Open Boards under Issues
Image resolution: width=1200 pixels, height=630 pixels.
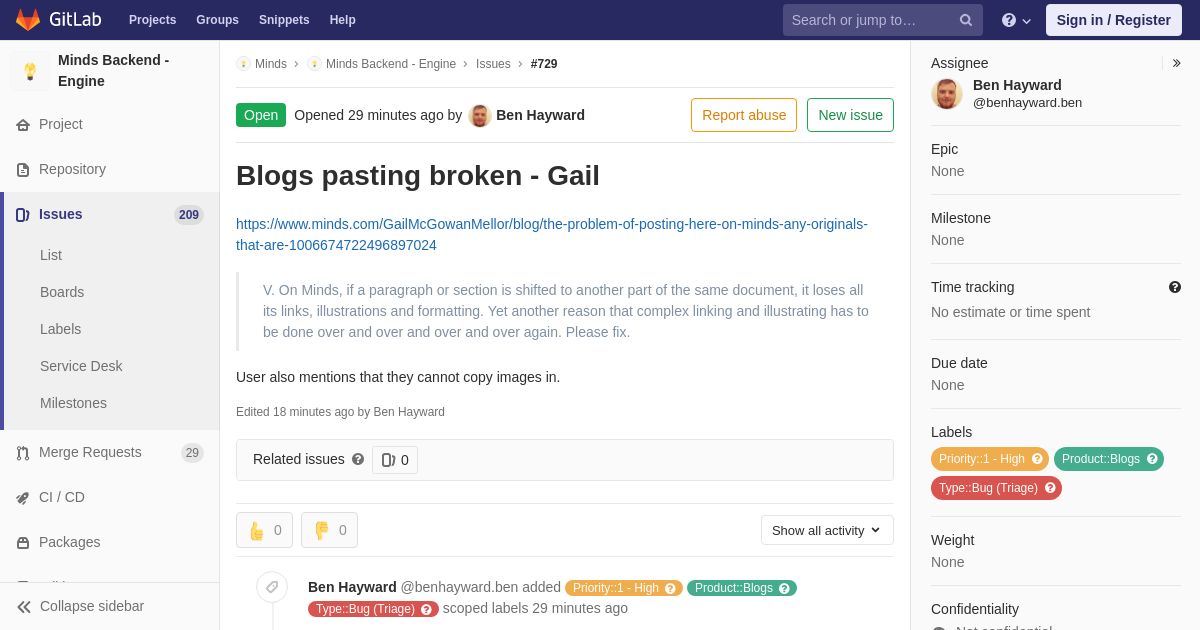tap(62, 292)
